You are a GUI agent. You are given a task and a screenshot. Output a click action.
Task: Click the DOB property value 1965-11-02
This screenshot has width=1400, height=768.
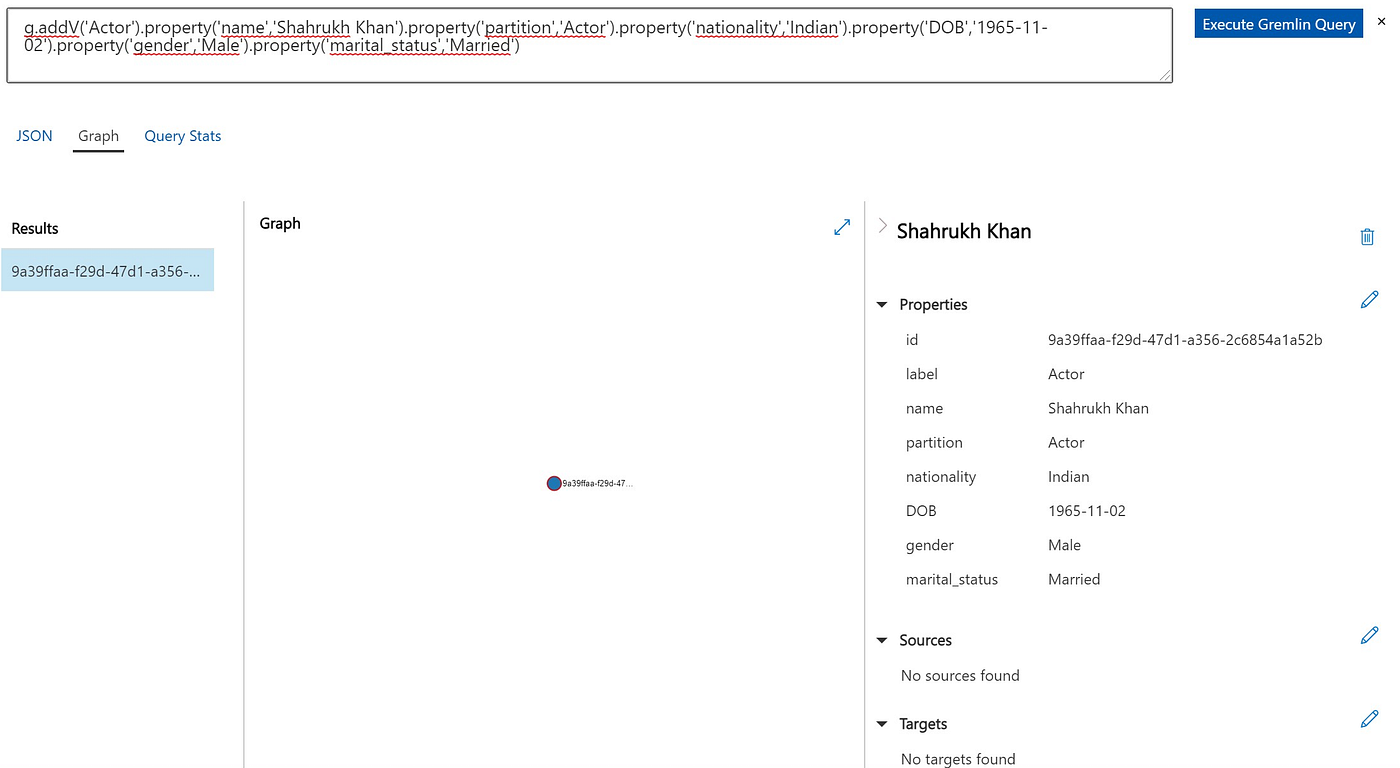[x=1087, y=511]
